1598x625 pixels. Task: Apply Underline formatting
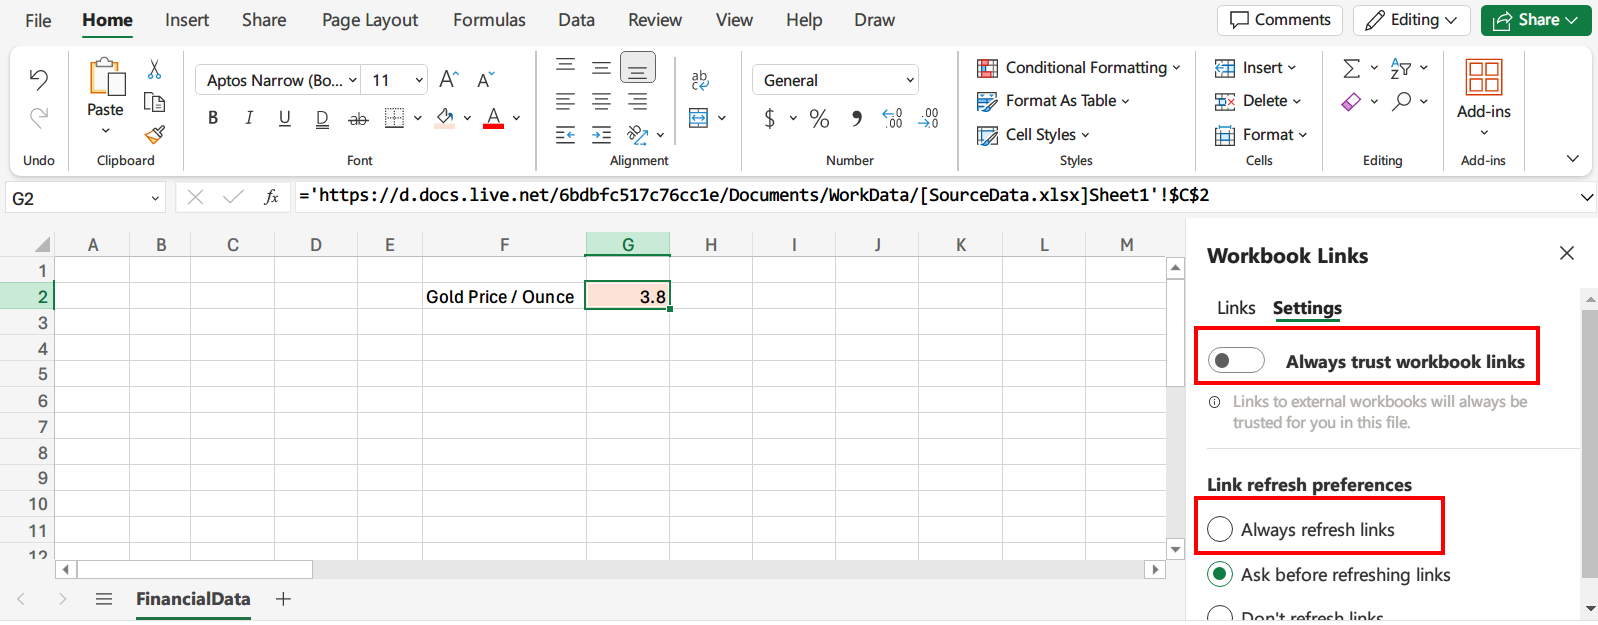tap(285, 118)
